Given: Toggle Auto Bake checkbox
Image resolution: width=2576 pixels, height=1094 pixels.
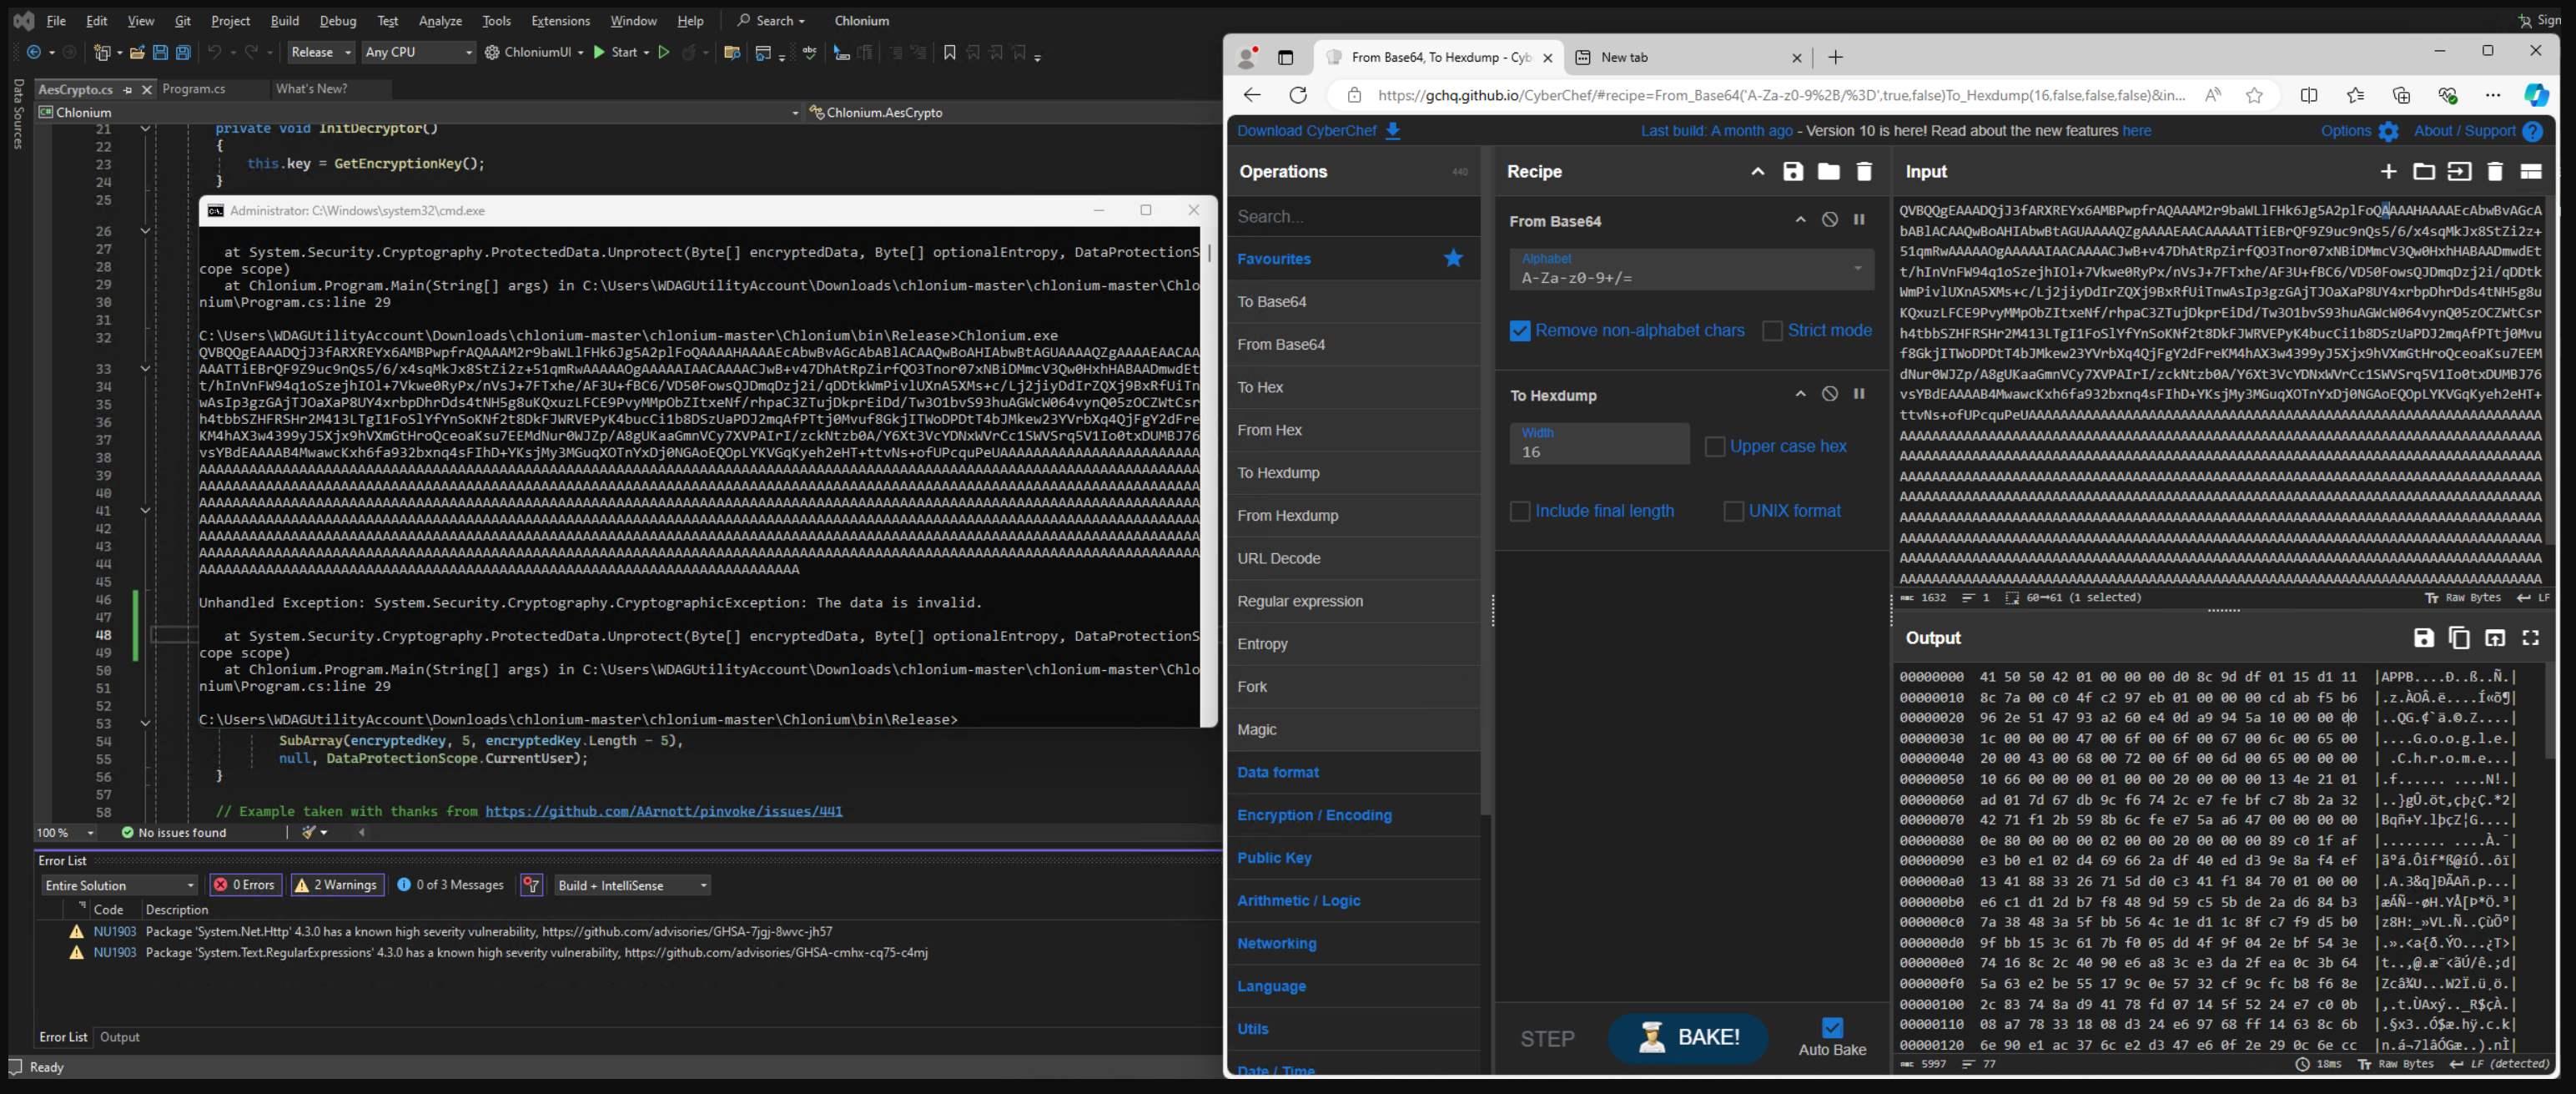Looking at the screenshot, I should tap(1832, 1027).
